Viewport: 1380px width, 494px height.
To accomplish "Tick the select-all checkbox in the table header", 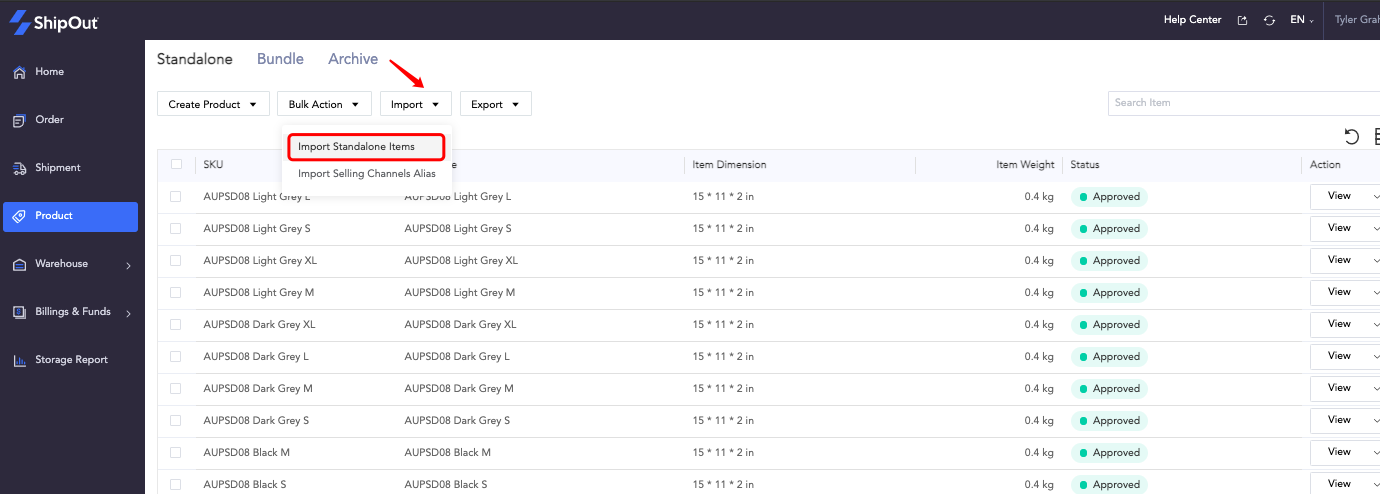I will click(176, 165).
